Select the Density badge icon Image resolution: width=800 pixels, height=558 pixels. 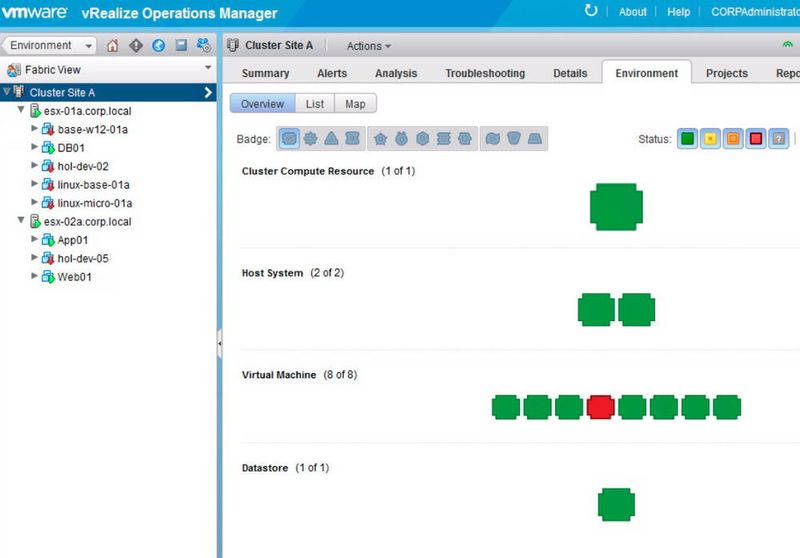click(535, 138)
